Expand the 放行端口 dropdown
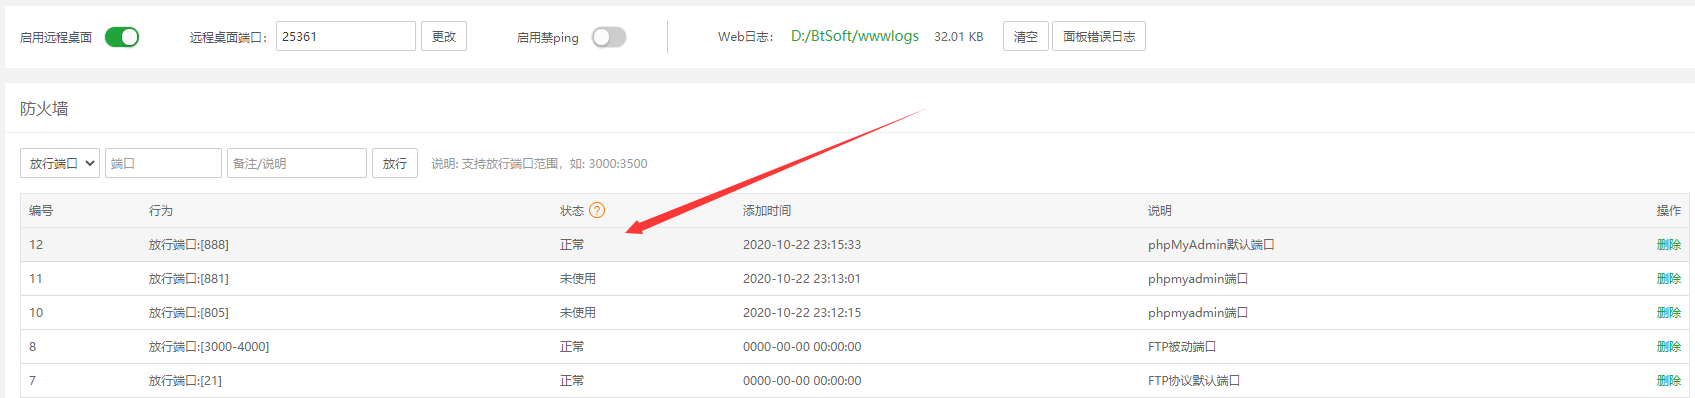This screenshot has height=398, width=1695. pyautogui.click(x=60, y=163)
